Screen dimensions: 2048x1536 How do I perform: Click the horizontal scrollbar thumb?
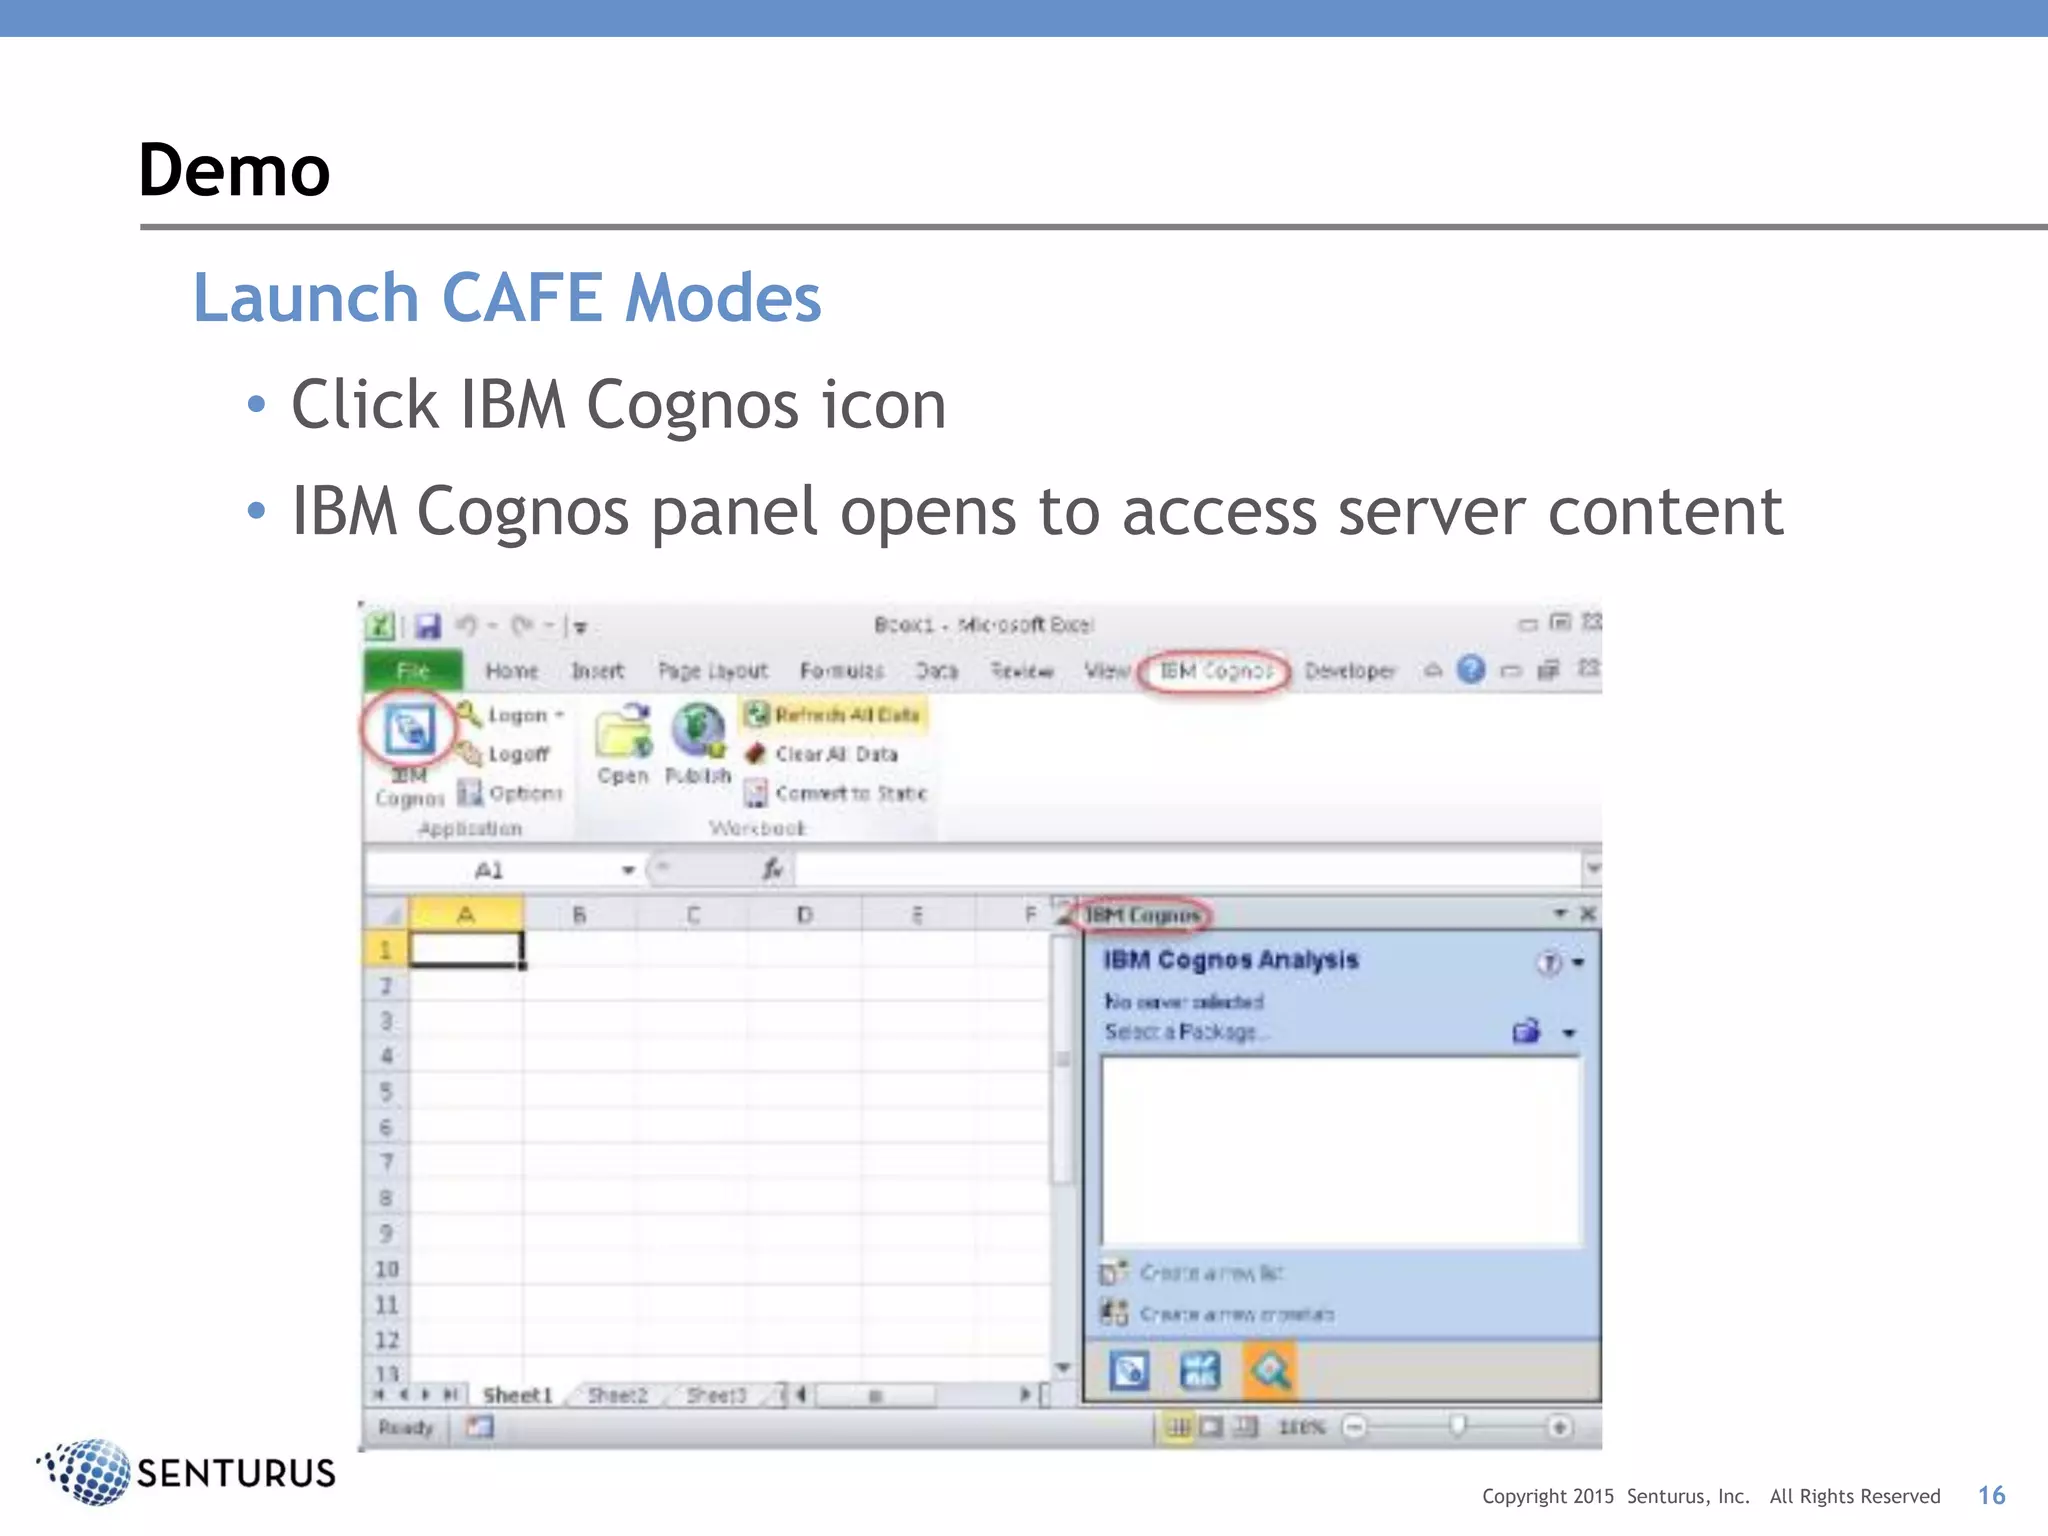pyautogui.click(x=875, y=1395)
